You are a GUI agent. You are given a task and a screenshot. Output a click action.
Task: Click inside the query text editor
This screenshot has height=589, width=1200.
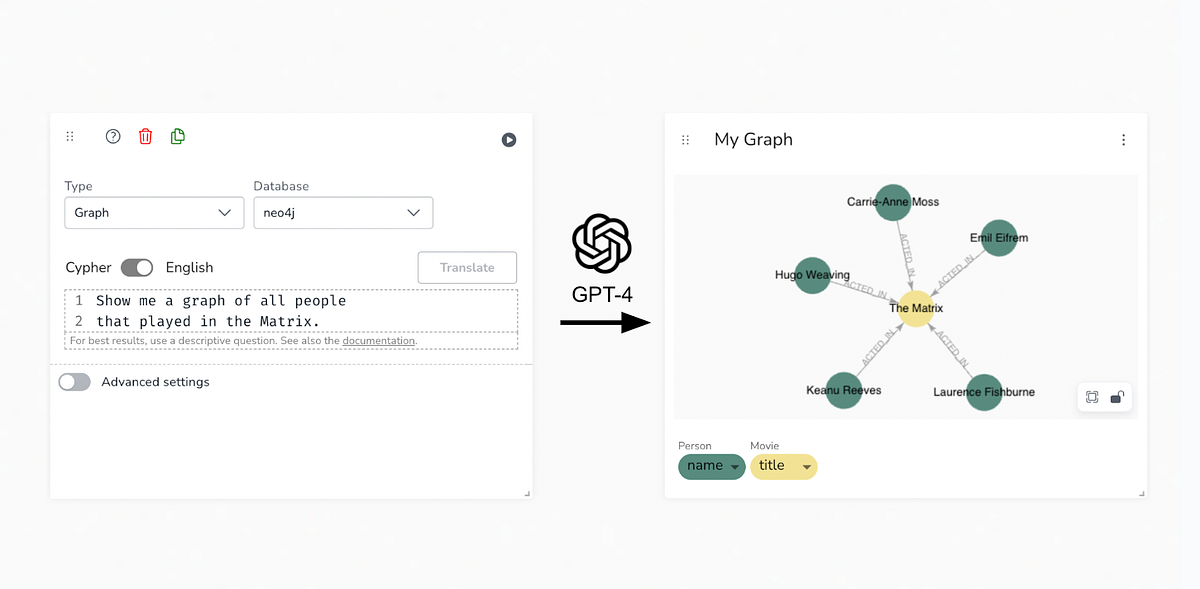click(x=290, y=310)
